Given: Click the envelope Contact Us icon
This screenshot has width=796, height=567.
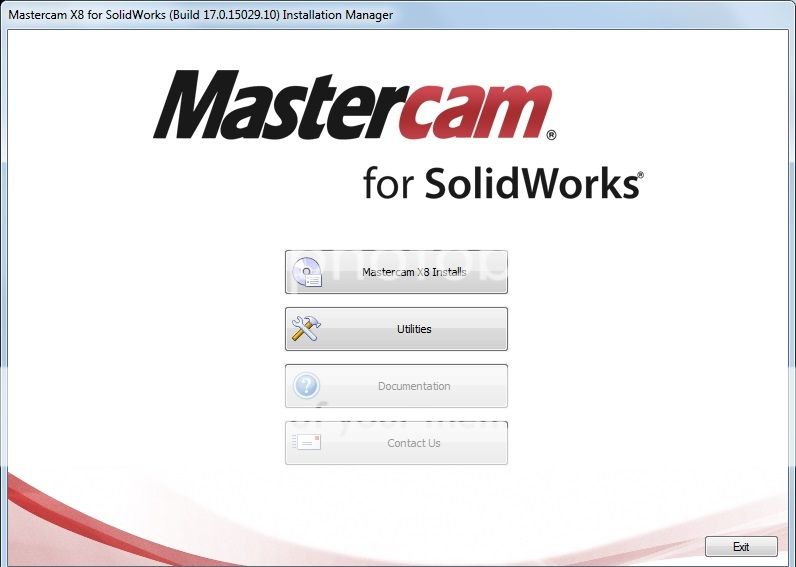Looking at the screenshot, I should (x=306, y=443).
